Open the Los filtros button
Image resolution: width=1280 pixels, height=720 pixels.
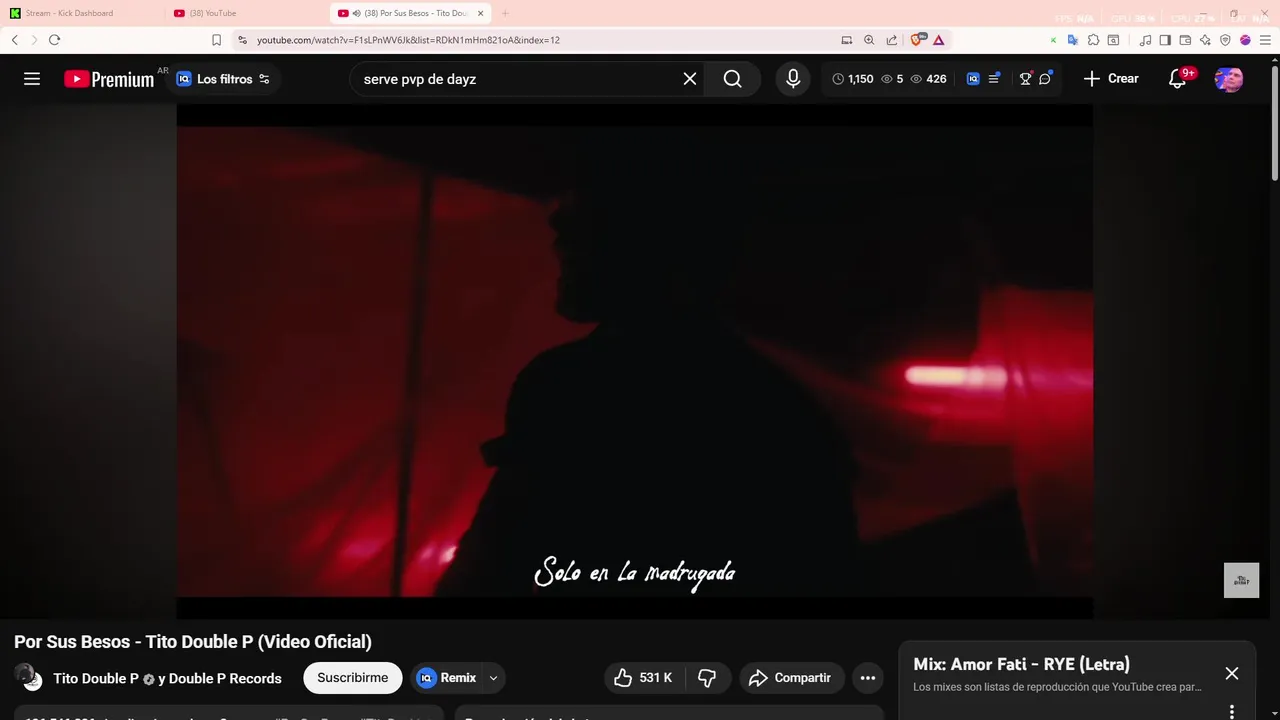(223, 79)
